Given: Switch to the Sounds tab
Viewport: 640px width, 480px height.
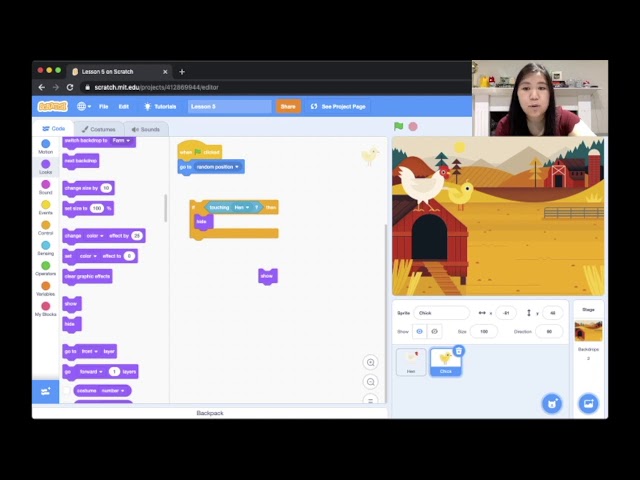Looking at the screenshot, I should (146, 129).
